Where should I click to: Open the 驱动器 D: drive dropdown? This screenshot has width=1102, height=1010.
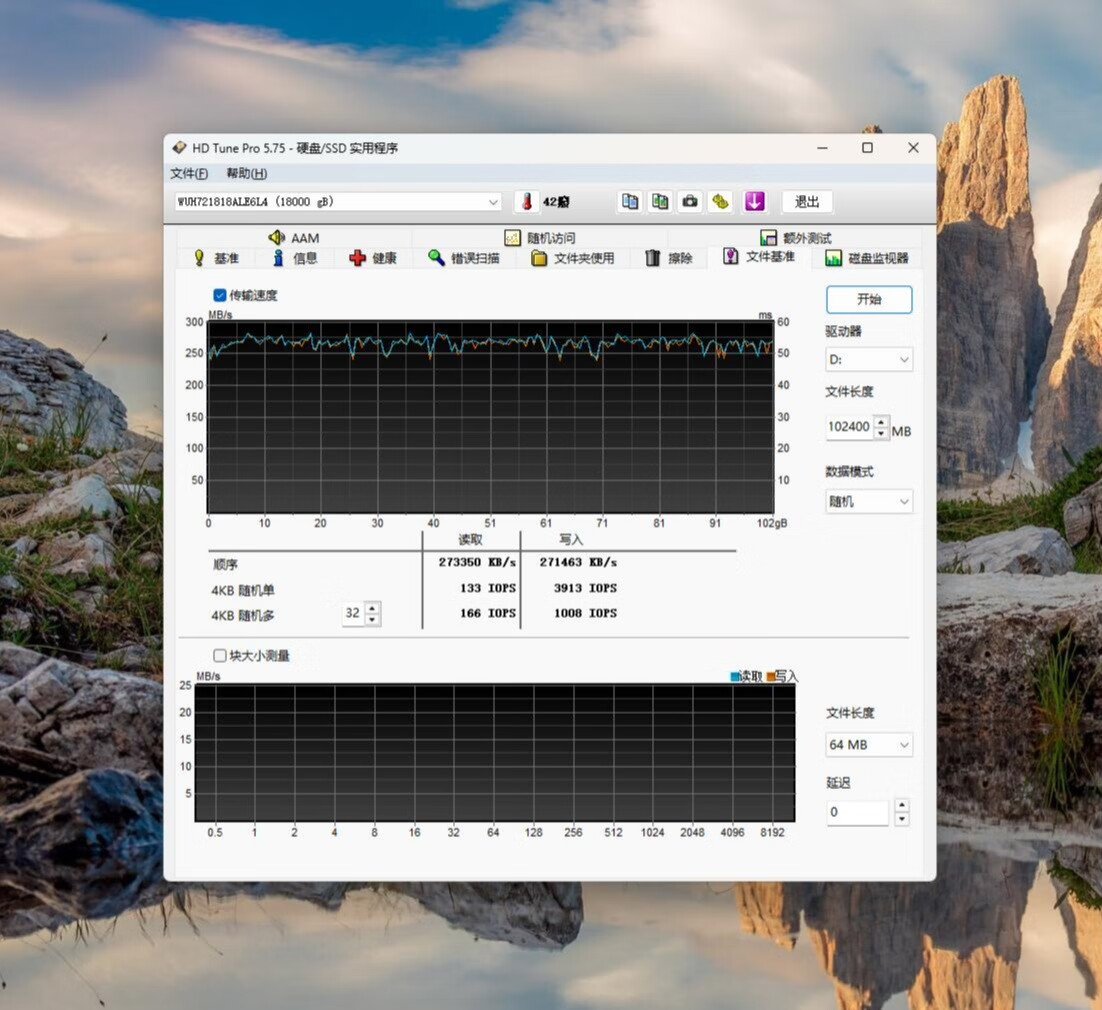click(869, 360)
